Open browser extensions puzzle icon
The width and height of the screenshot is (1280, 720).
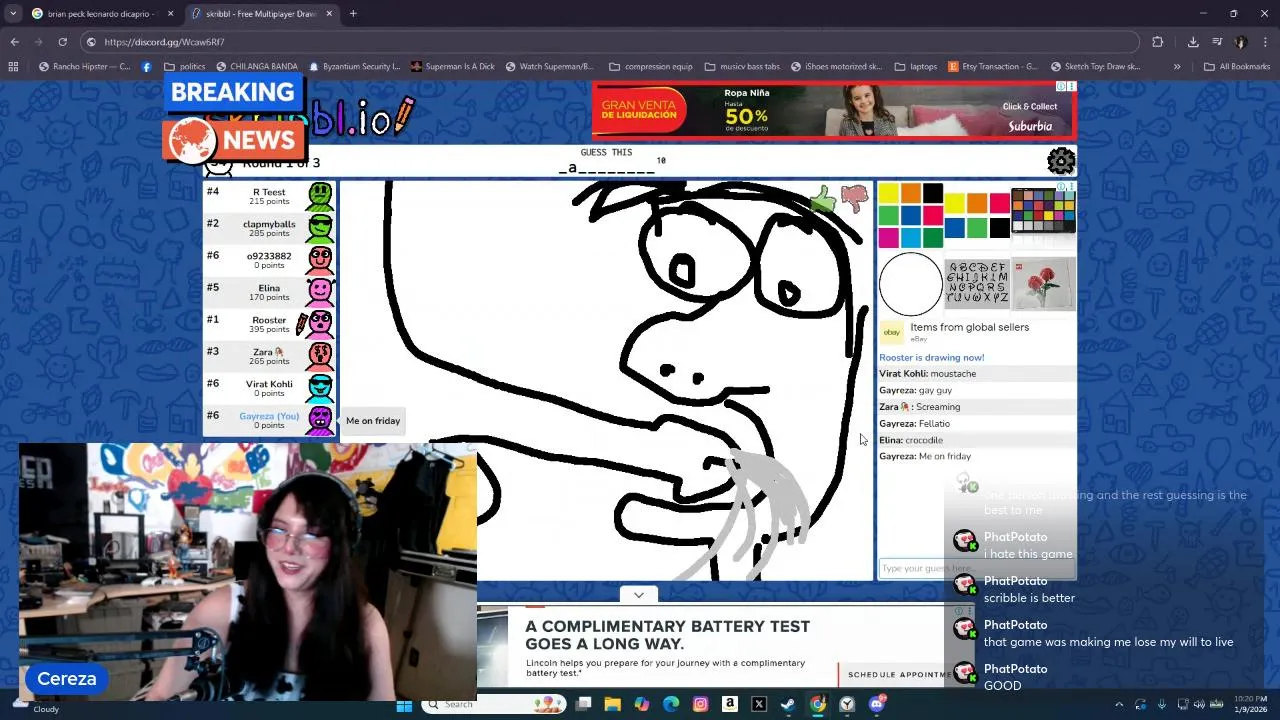click(x=1158, y=42)
